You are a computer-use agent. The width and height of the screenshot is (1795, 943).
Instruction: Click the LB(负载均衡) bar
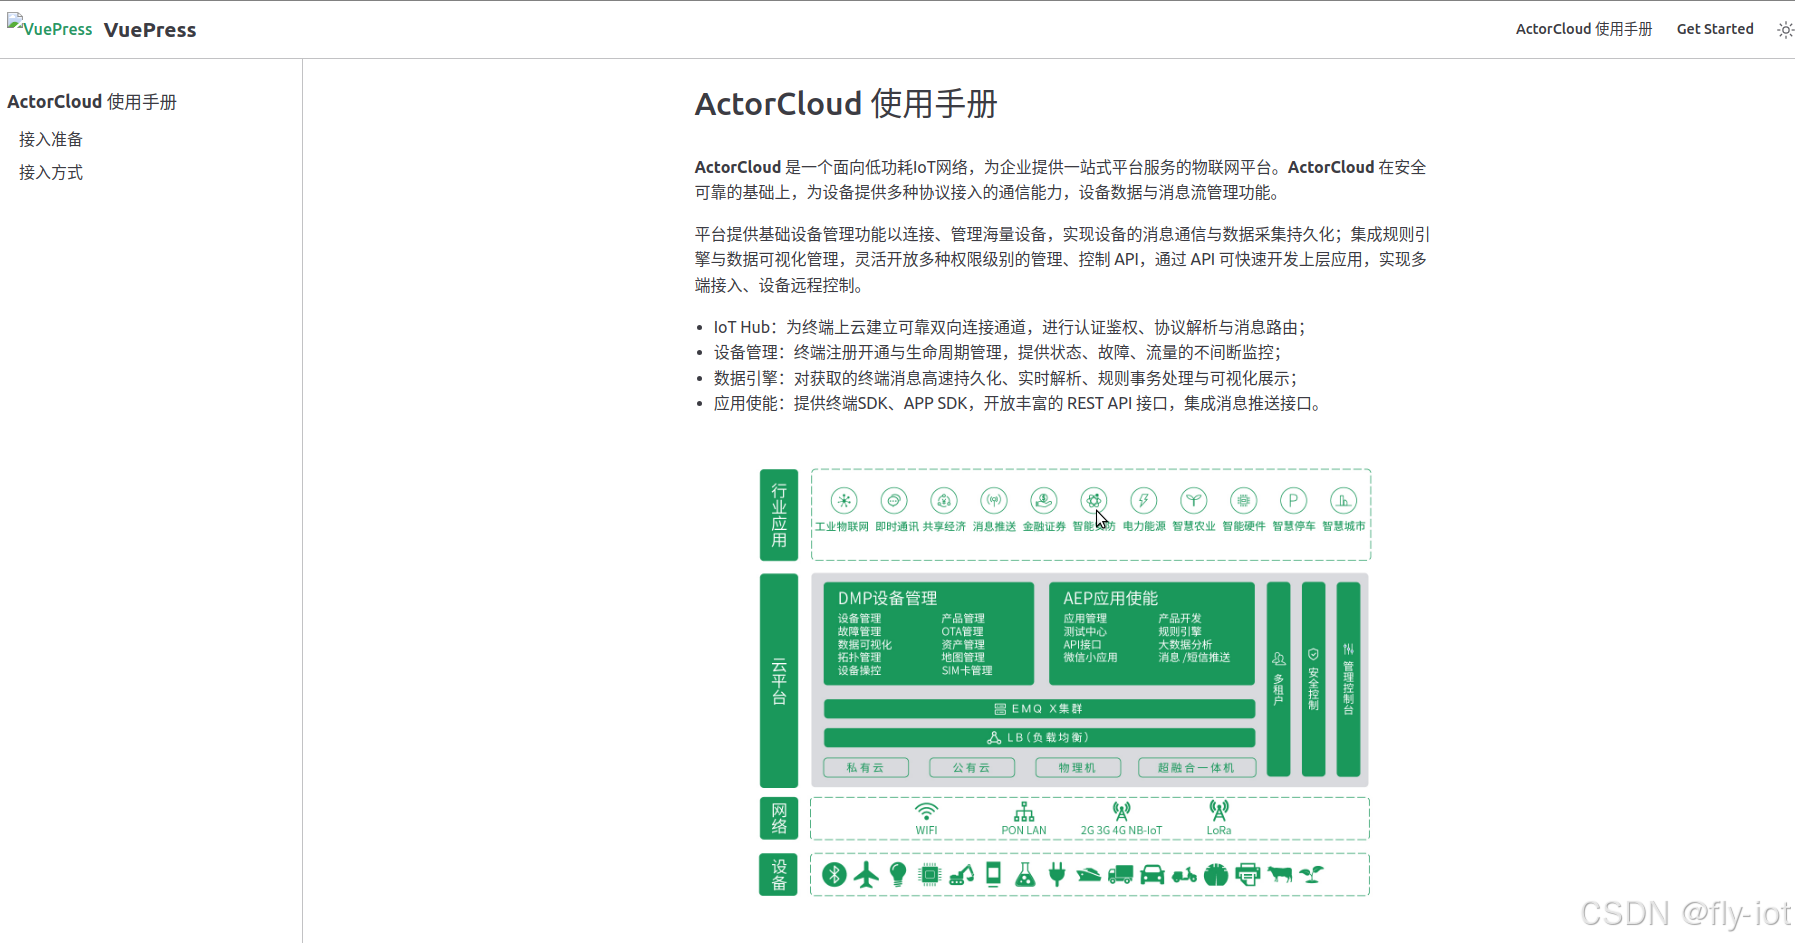coord(1039,738)
